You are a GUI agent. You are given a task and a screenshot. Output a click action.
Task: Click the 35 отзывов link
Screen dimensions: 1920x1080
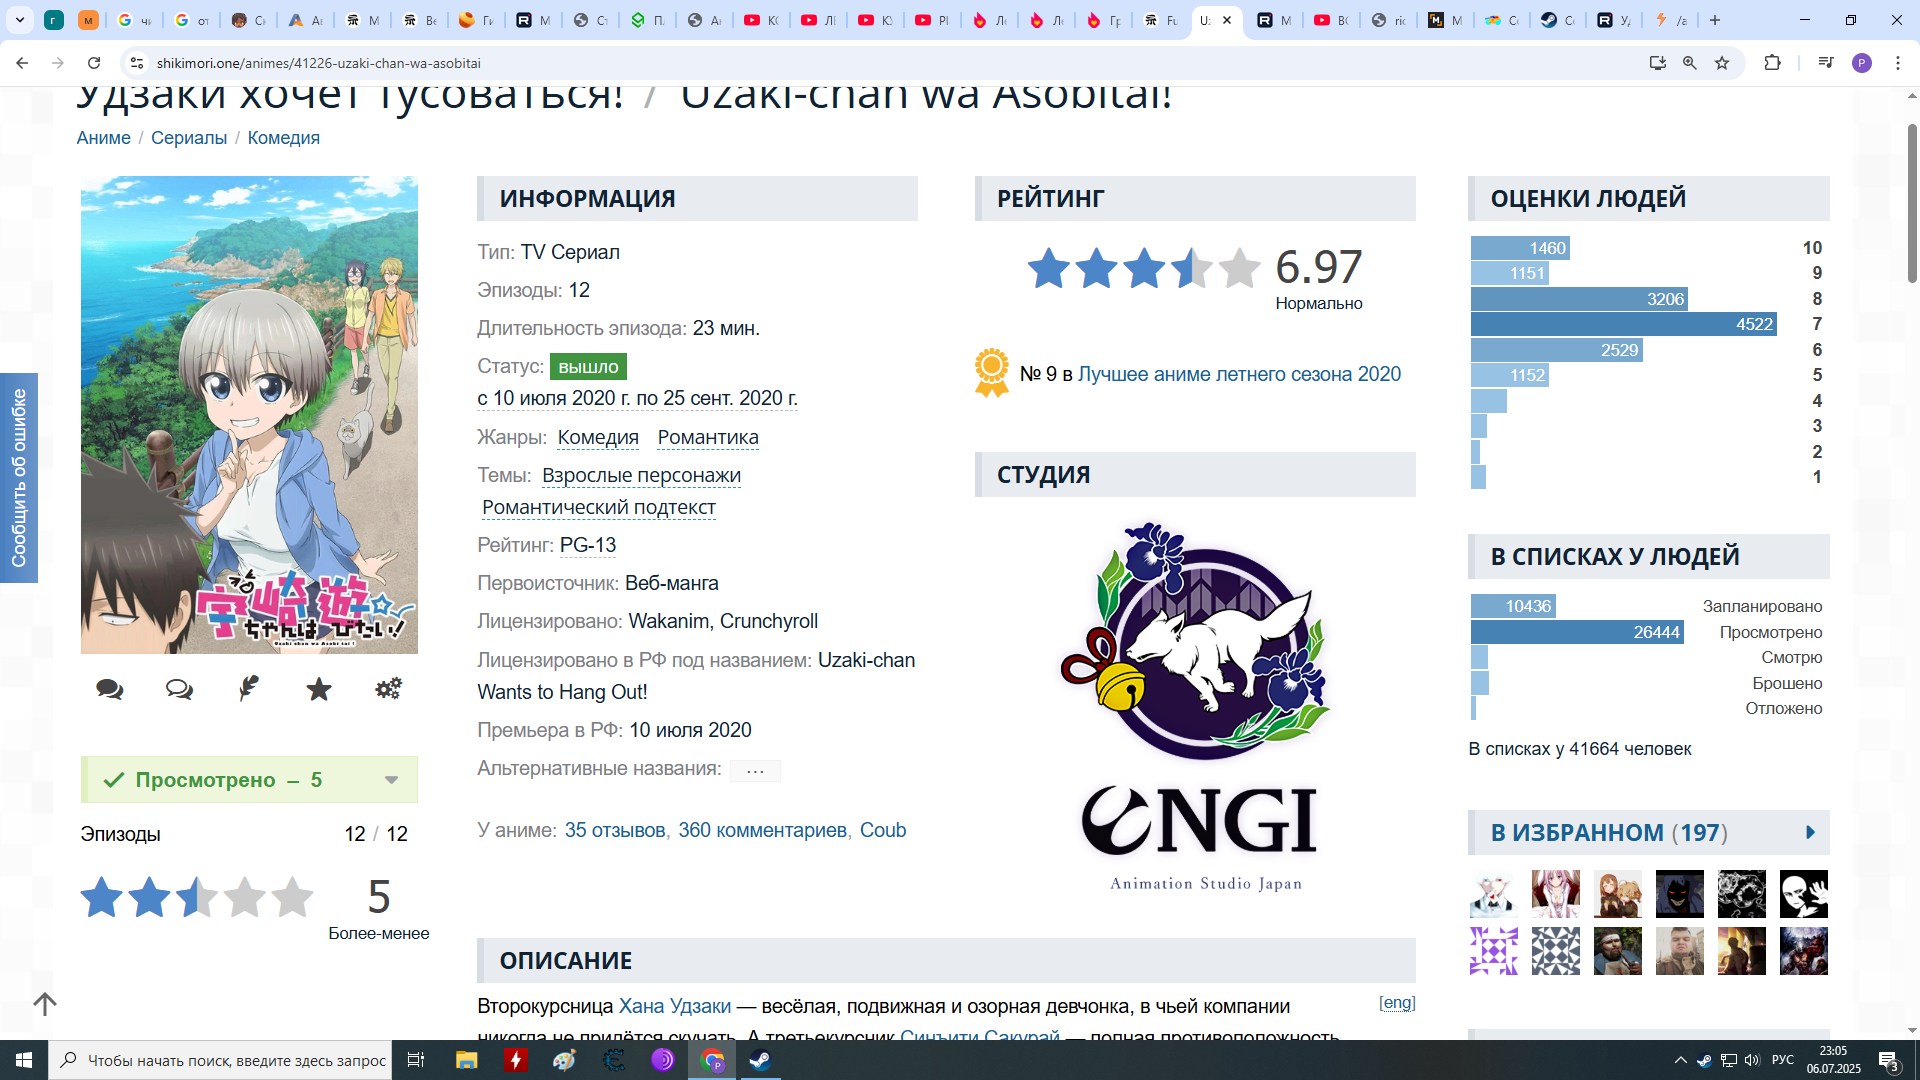coord(614,830)
